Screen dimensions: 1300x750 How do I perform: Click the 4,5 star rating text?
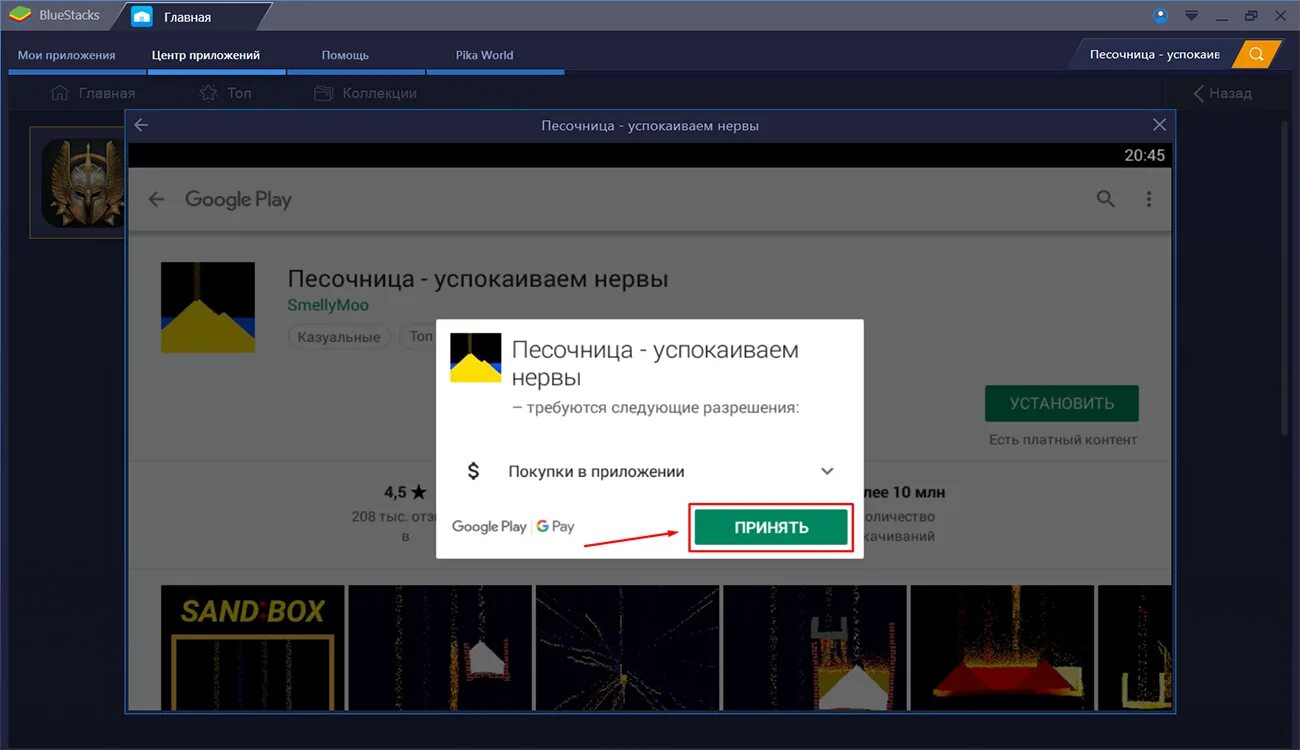click(405, 492)
